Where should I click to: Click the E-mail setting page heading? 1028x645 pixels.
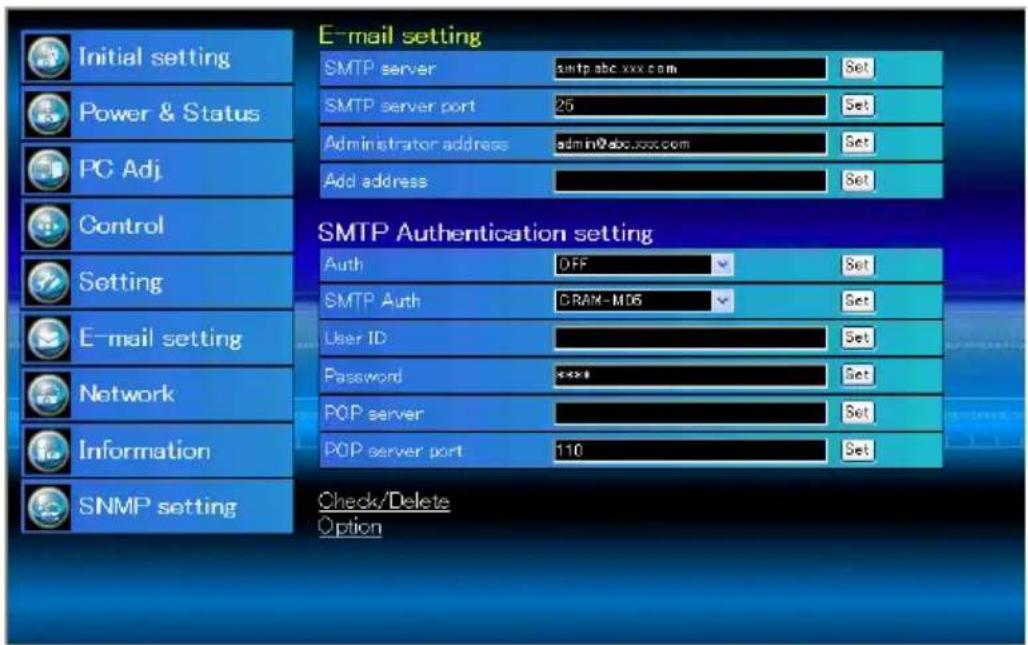(400, 35)
